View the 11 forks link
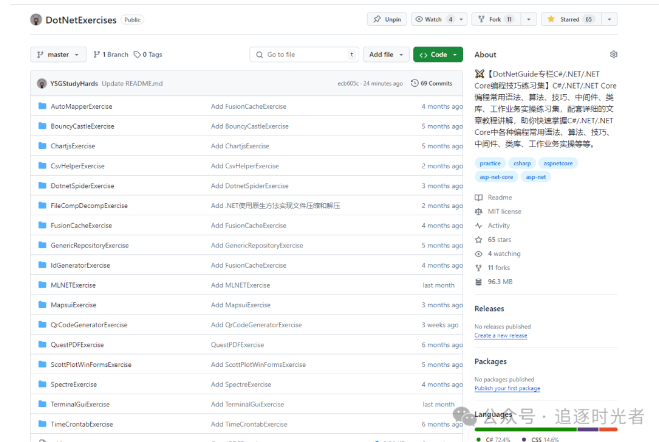The width and height of the screenshot is (659, 442). [498, 268]
